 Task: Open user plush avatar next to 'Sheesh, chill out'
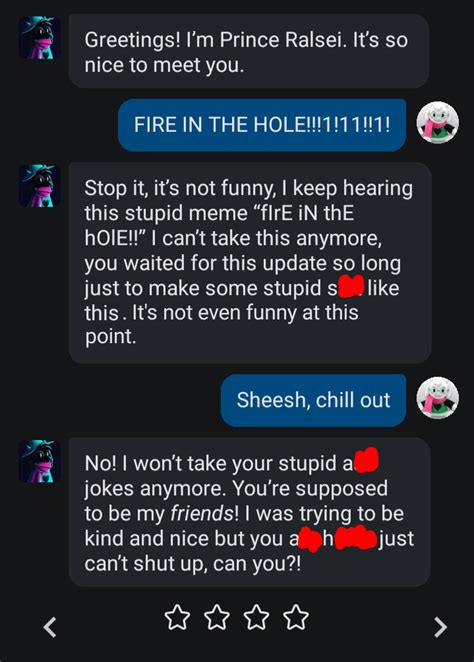(438, 398)
